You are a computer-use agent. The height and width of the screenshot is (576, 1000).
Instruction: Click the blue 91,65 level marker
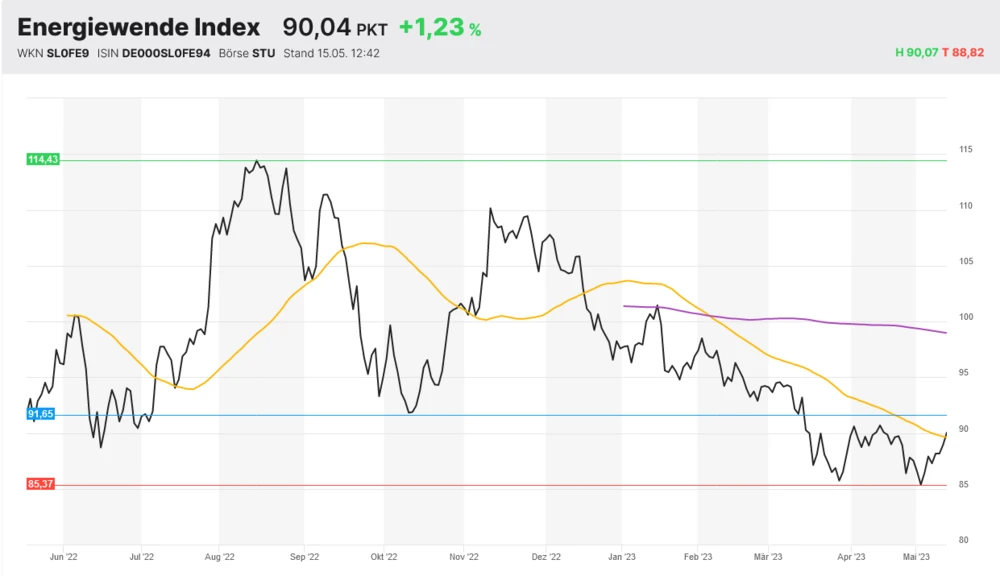41,414
